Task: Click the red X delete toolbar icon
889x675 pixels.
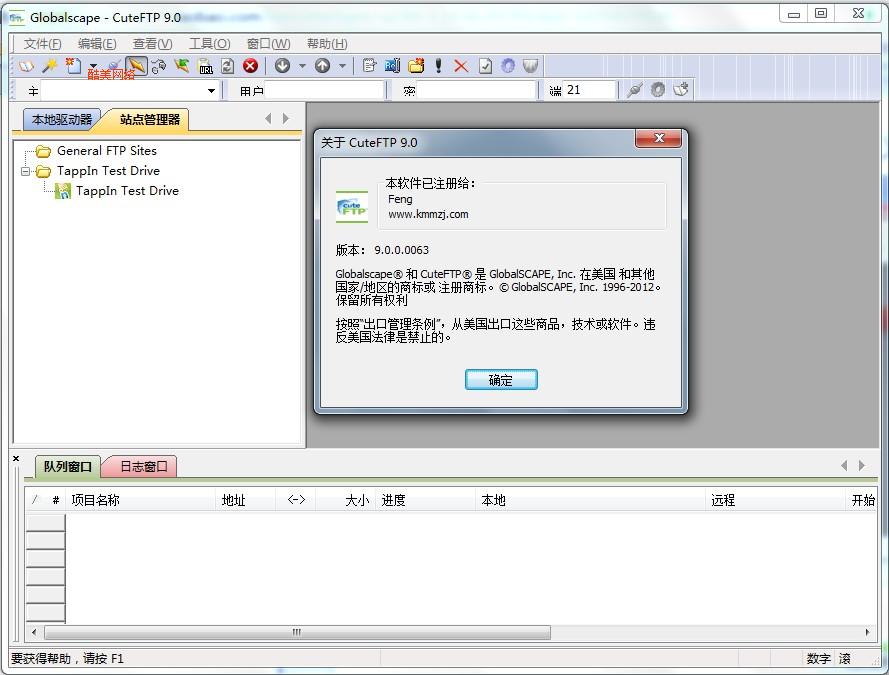Action: point(461,66)
